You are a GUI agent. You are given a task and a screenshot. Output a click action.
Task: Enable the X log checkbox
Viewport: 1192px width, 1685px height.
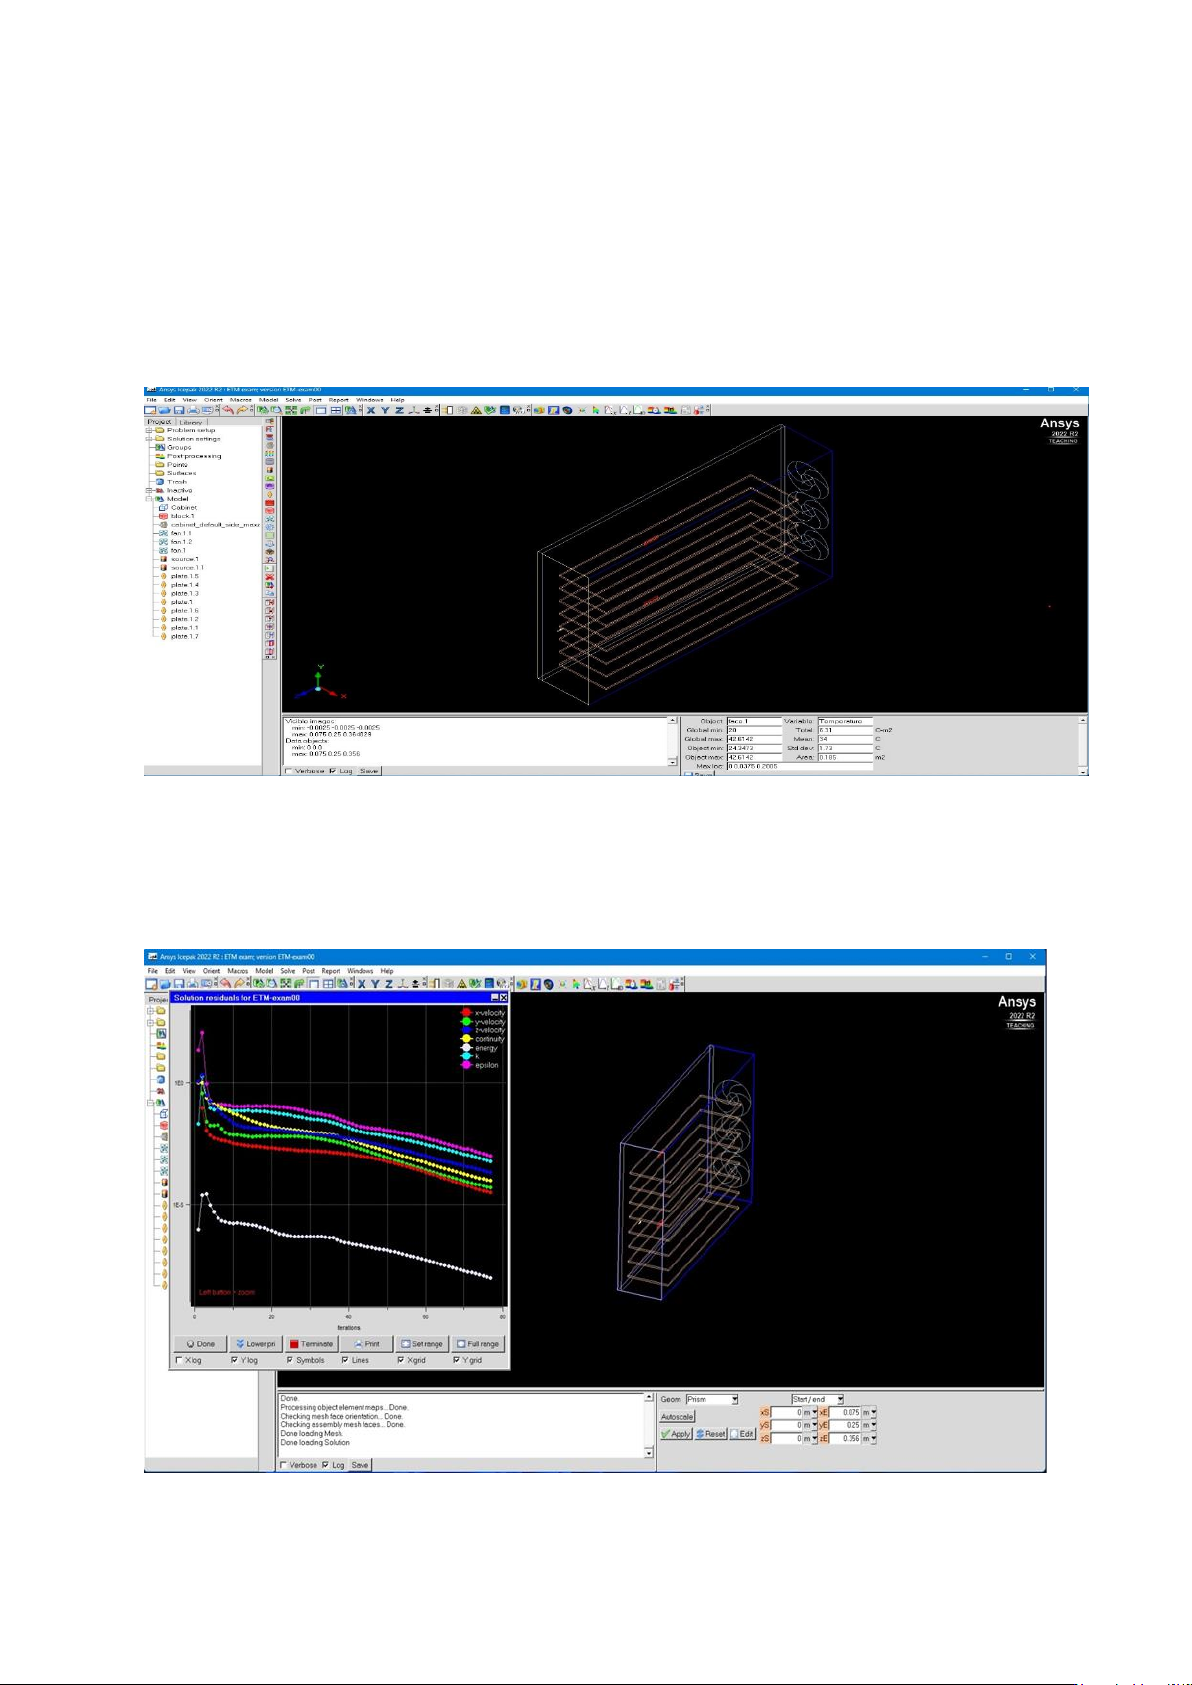179,1360
